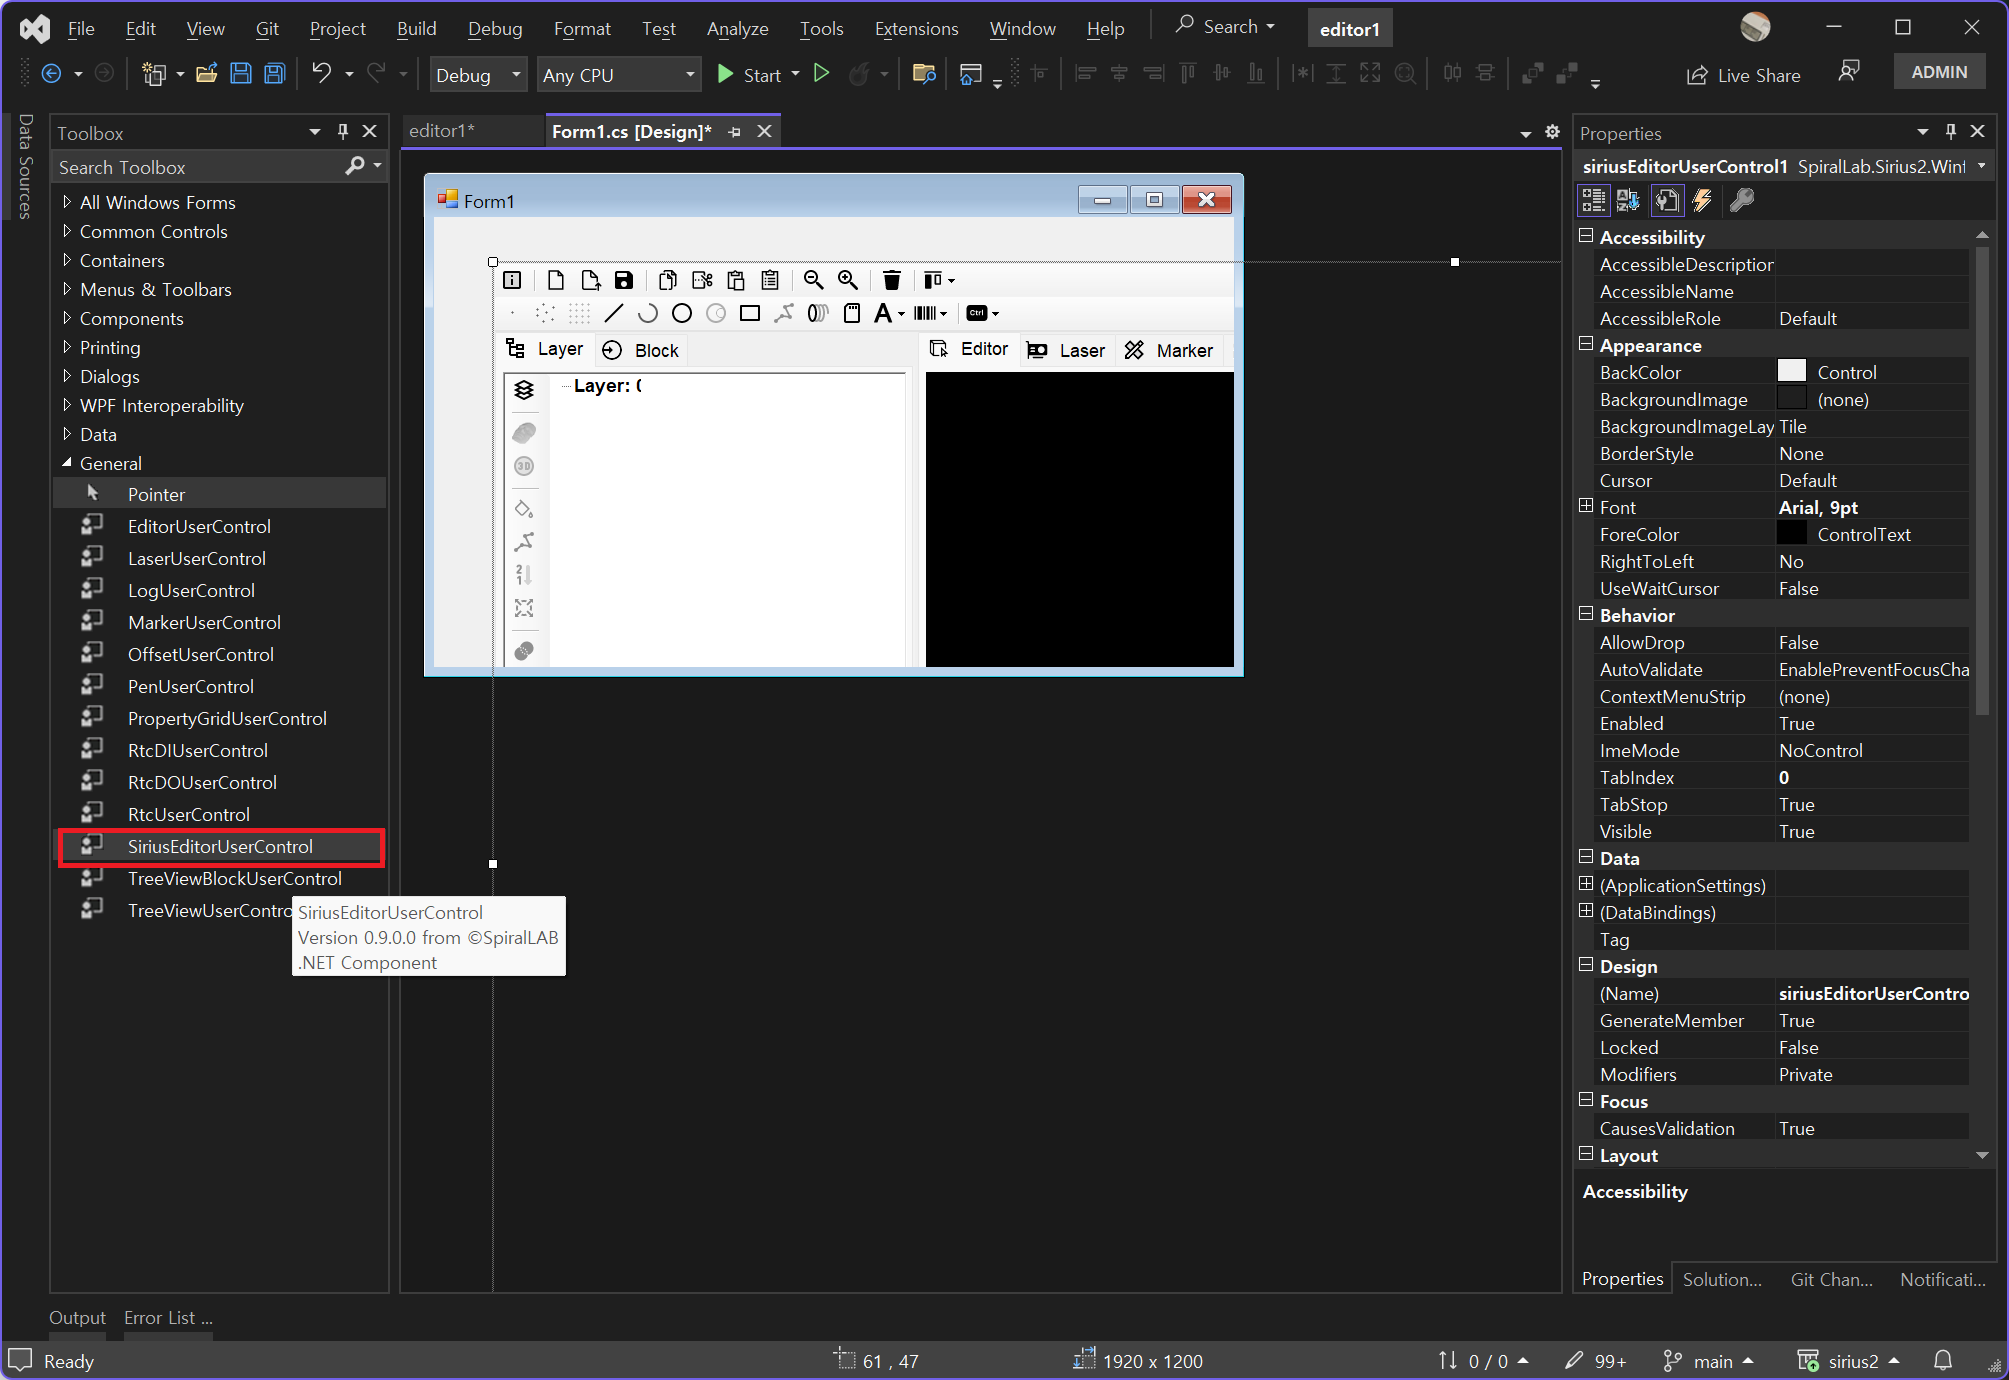Switch to the Marker tab in form
The width and height of the screenshot is (2009, 1380).
(1169, 350)
